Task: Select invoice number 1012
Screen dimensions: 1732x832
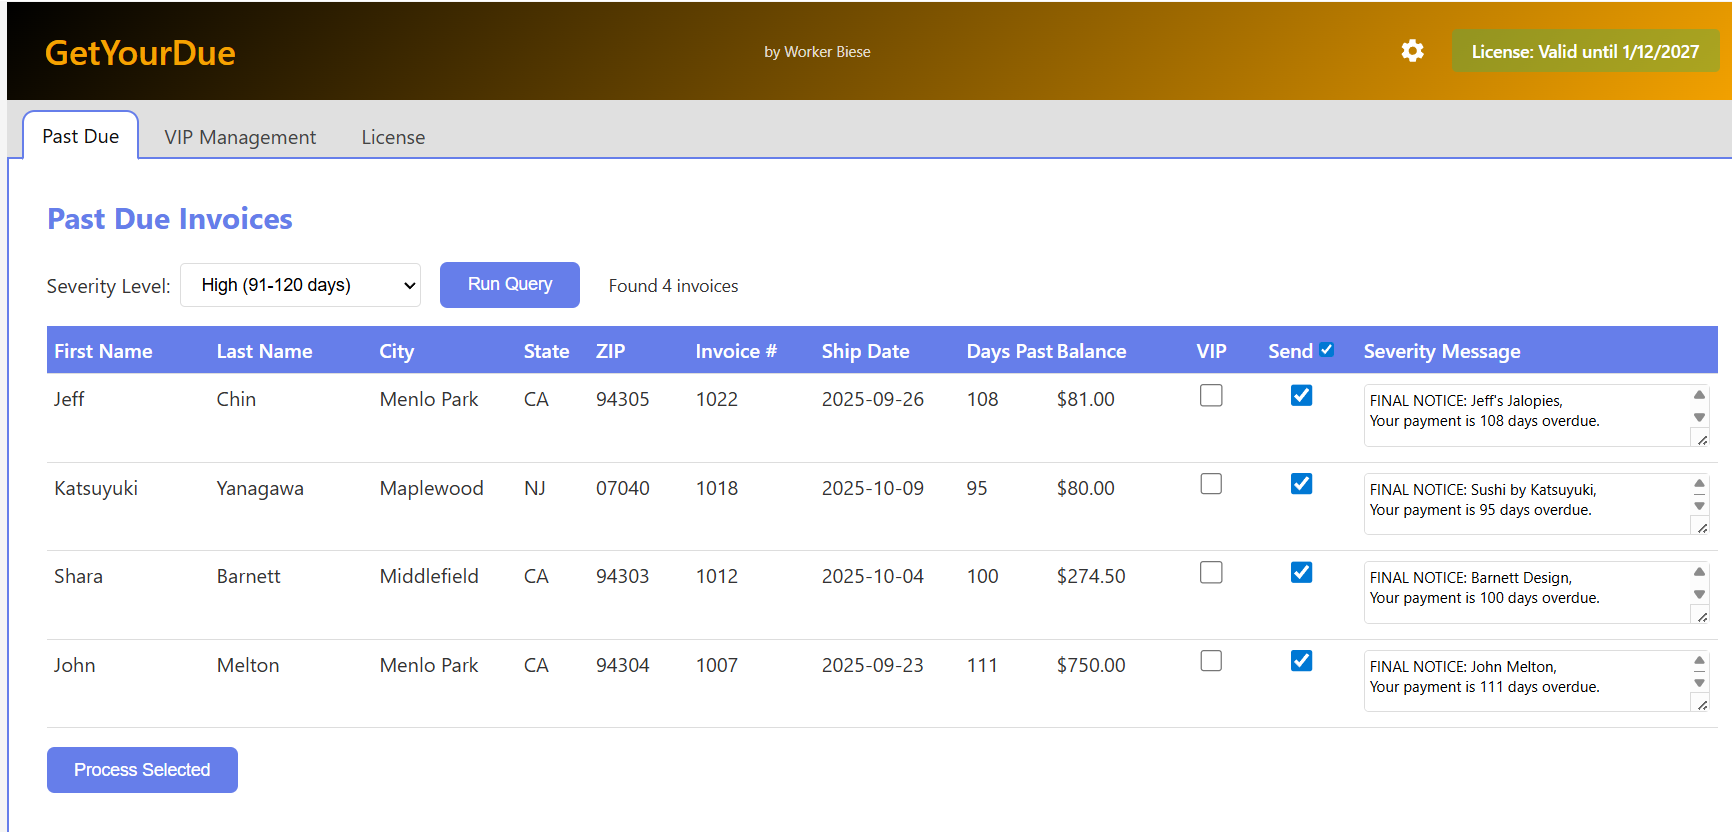Action: [717, 576]
